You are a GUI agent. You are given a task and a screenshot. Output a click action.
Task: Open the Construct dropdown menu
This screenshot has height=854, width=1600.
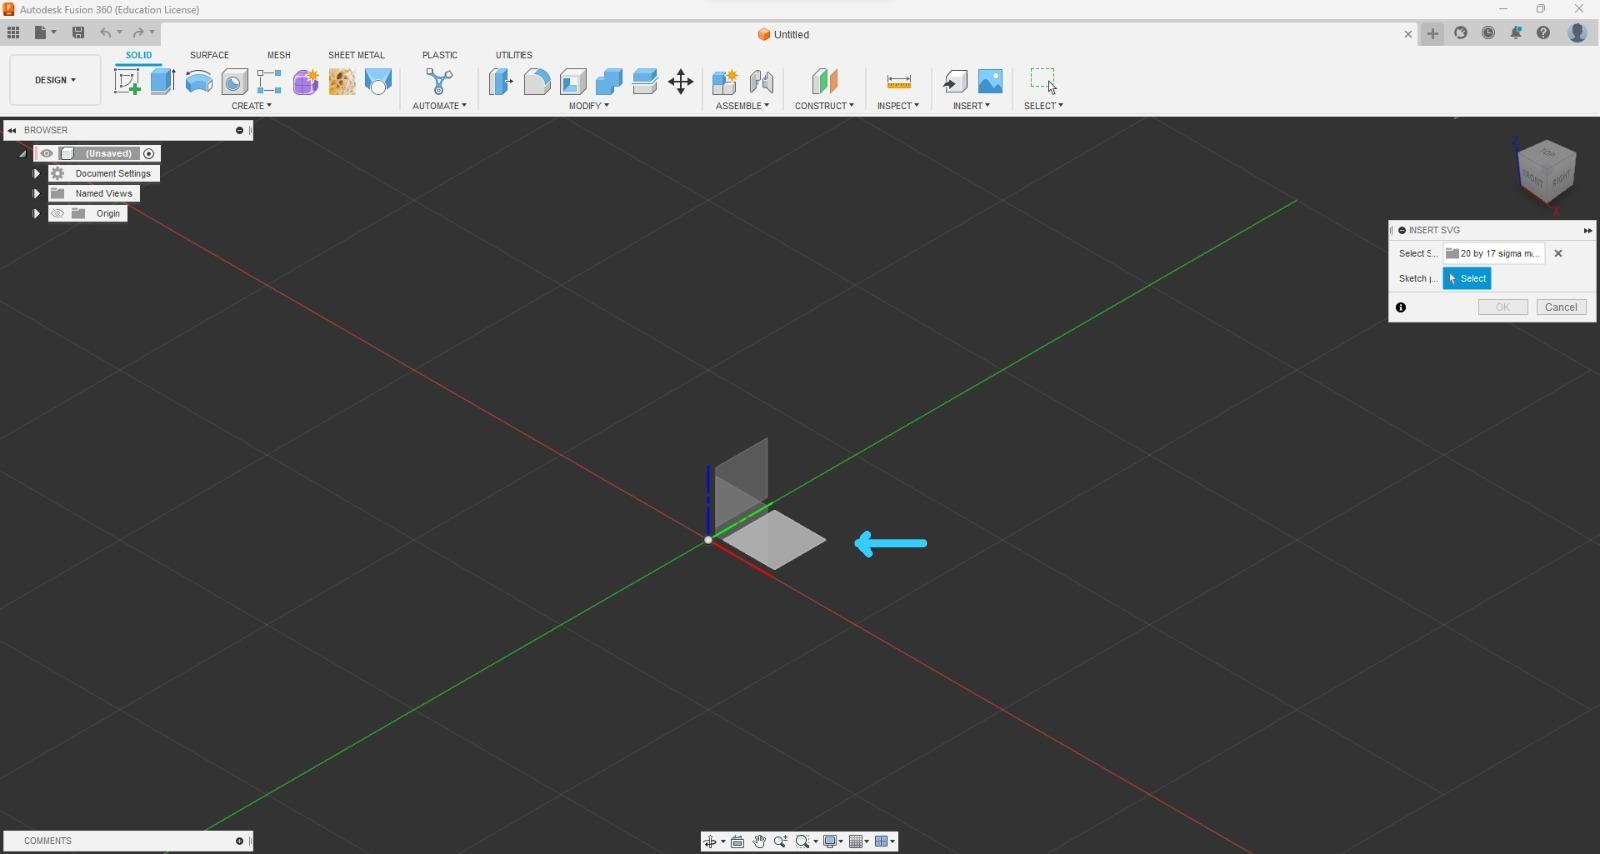point(825,106)
